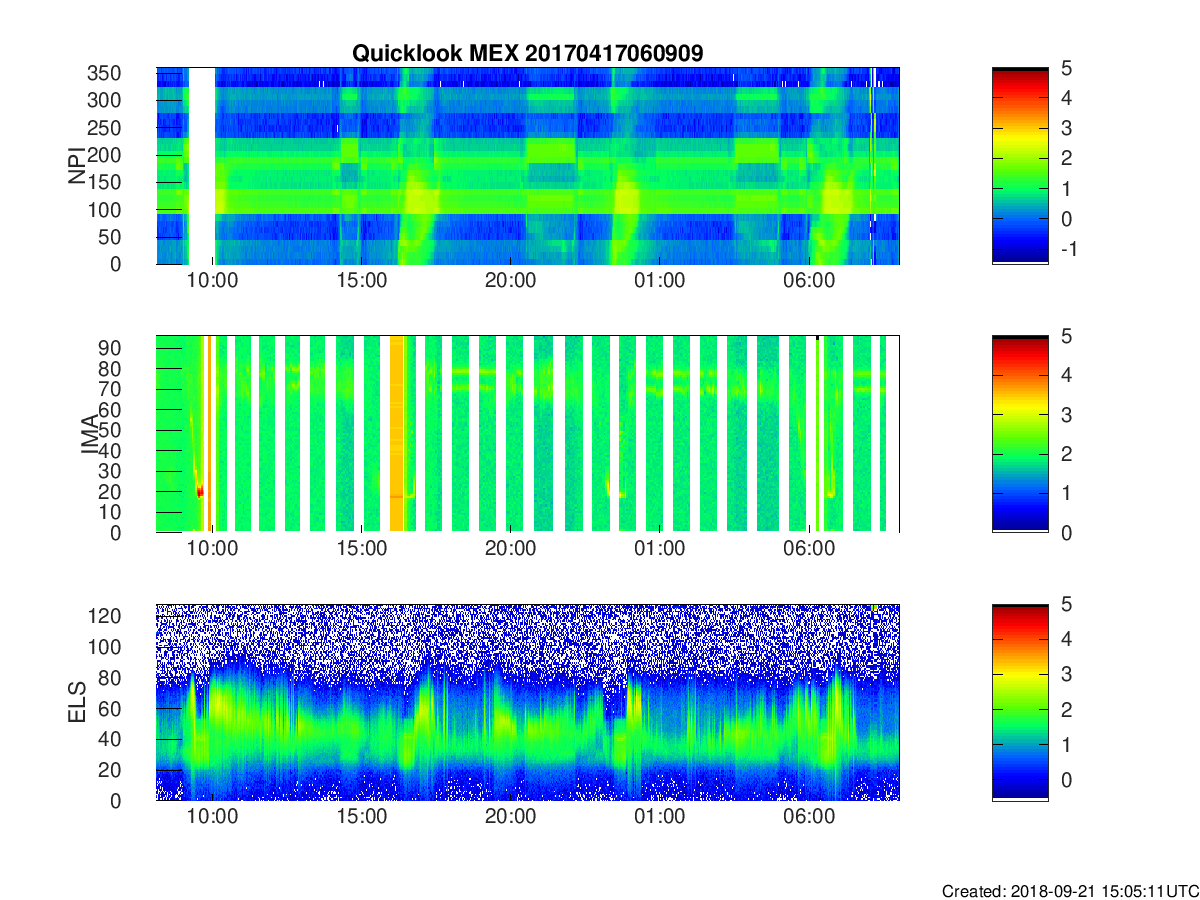Click the '20:00' label under NPI plot

(x=510, y=281)
